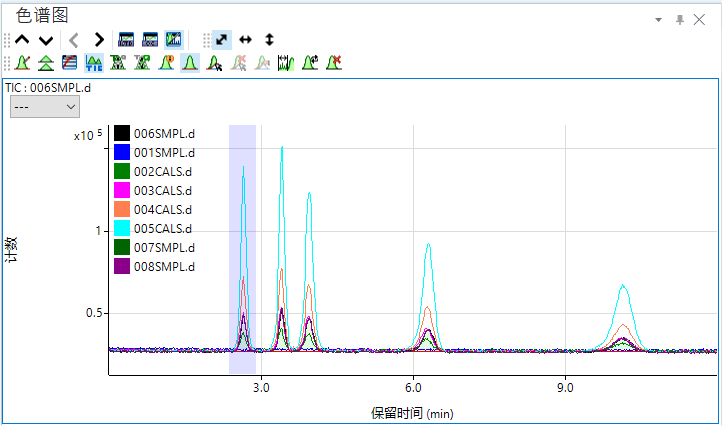Click the shaded selected peak region near 2.6 min
The image size is (722, 426).
click(x=243, y=249)
